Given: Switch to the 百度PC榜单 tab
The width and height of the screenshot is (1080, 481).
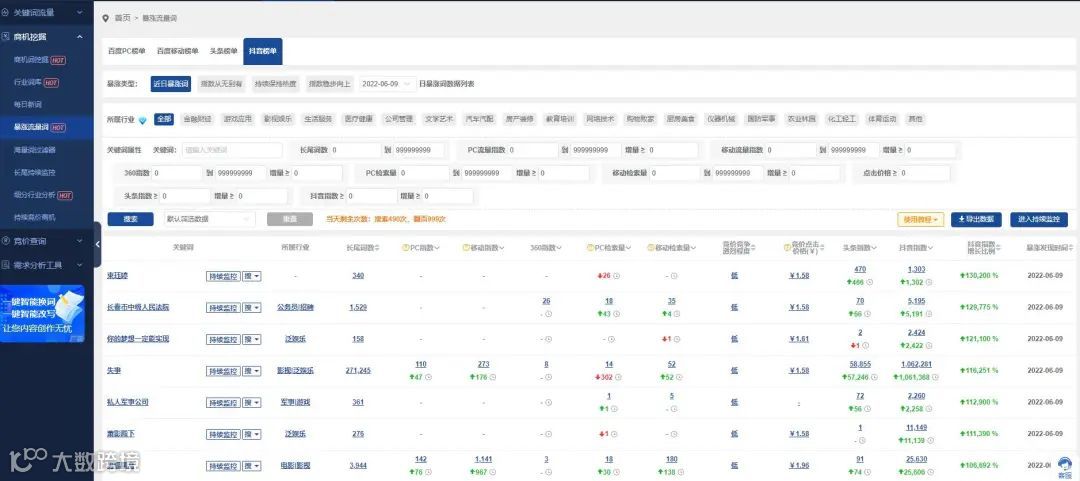Looking at the screenshot, I should click(127, 51).
